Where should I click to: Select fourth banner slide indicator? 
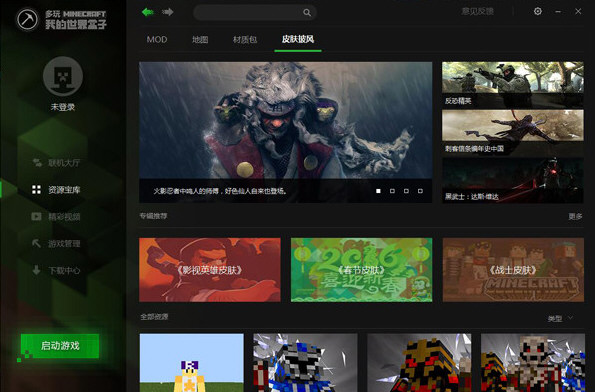coord(420,191)
